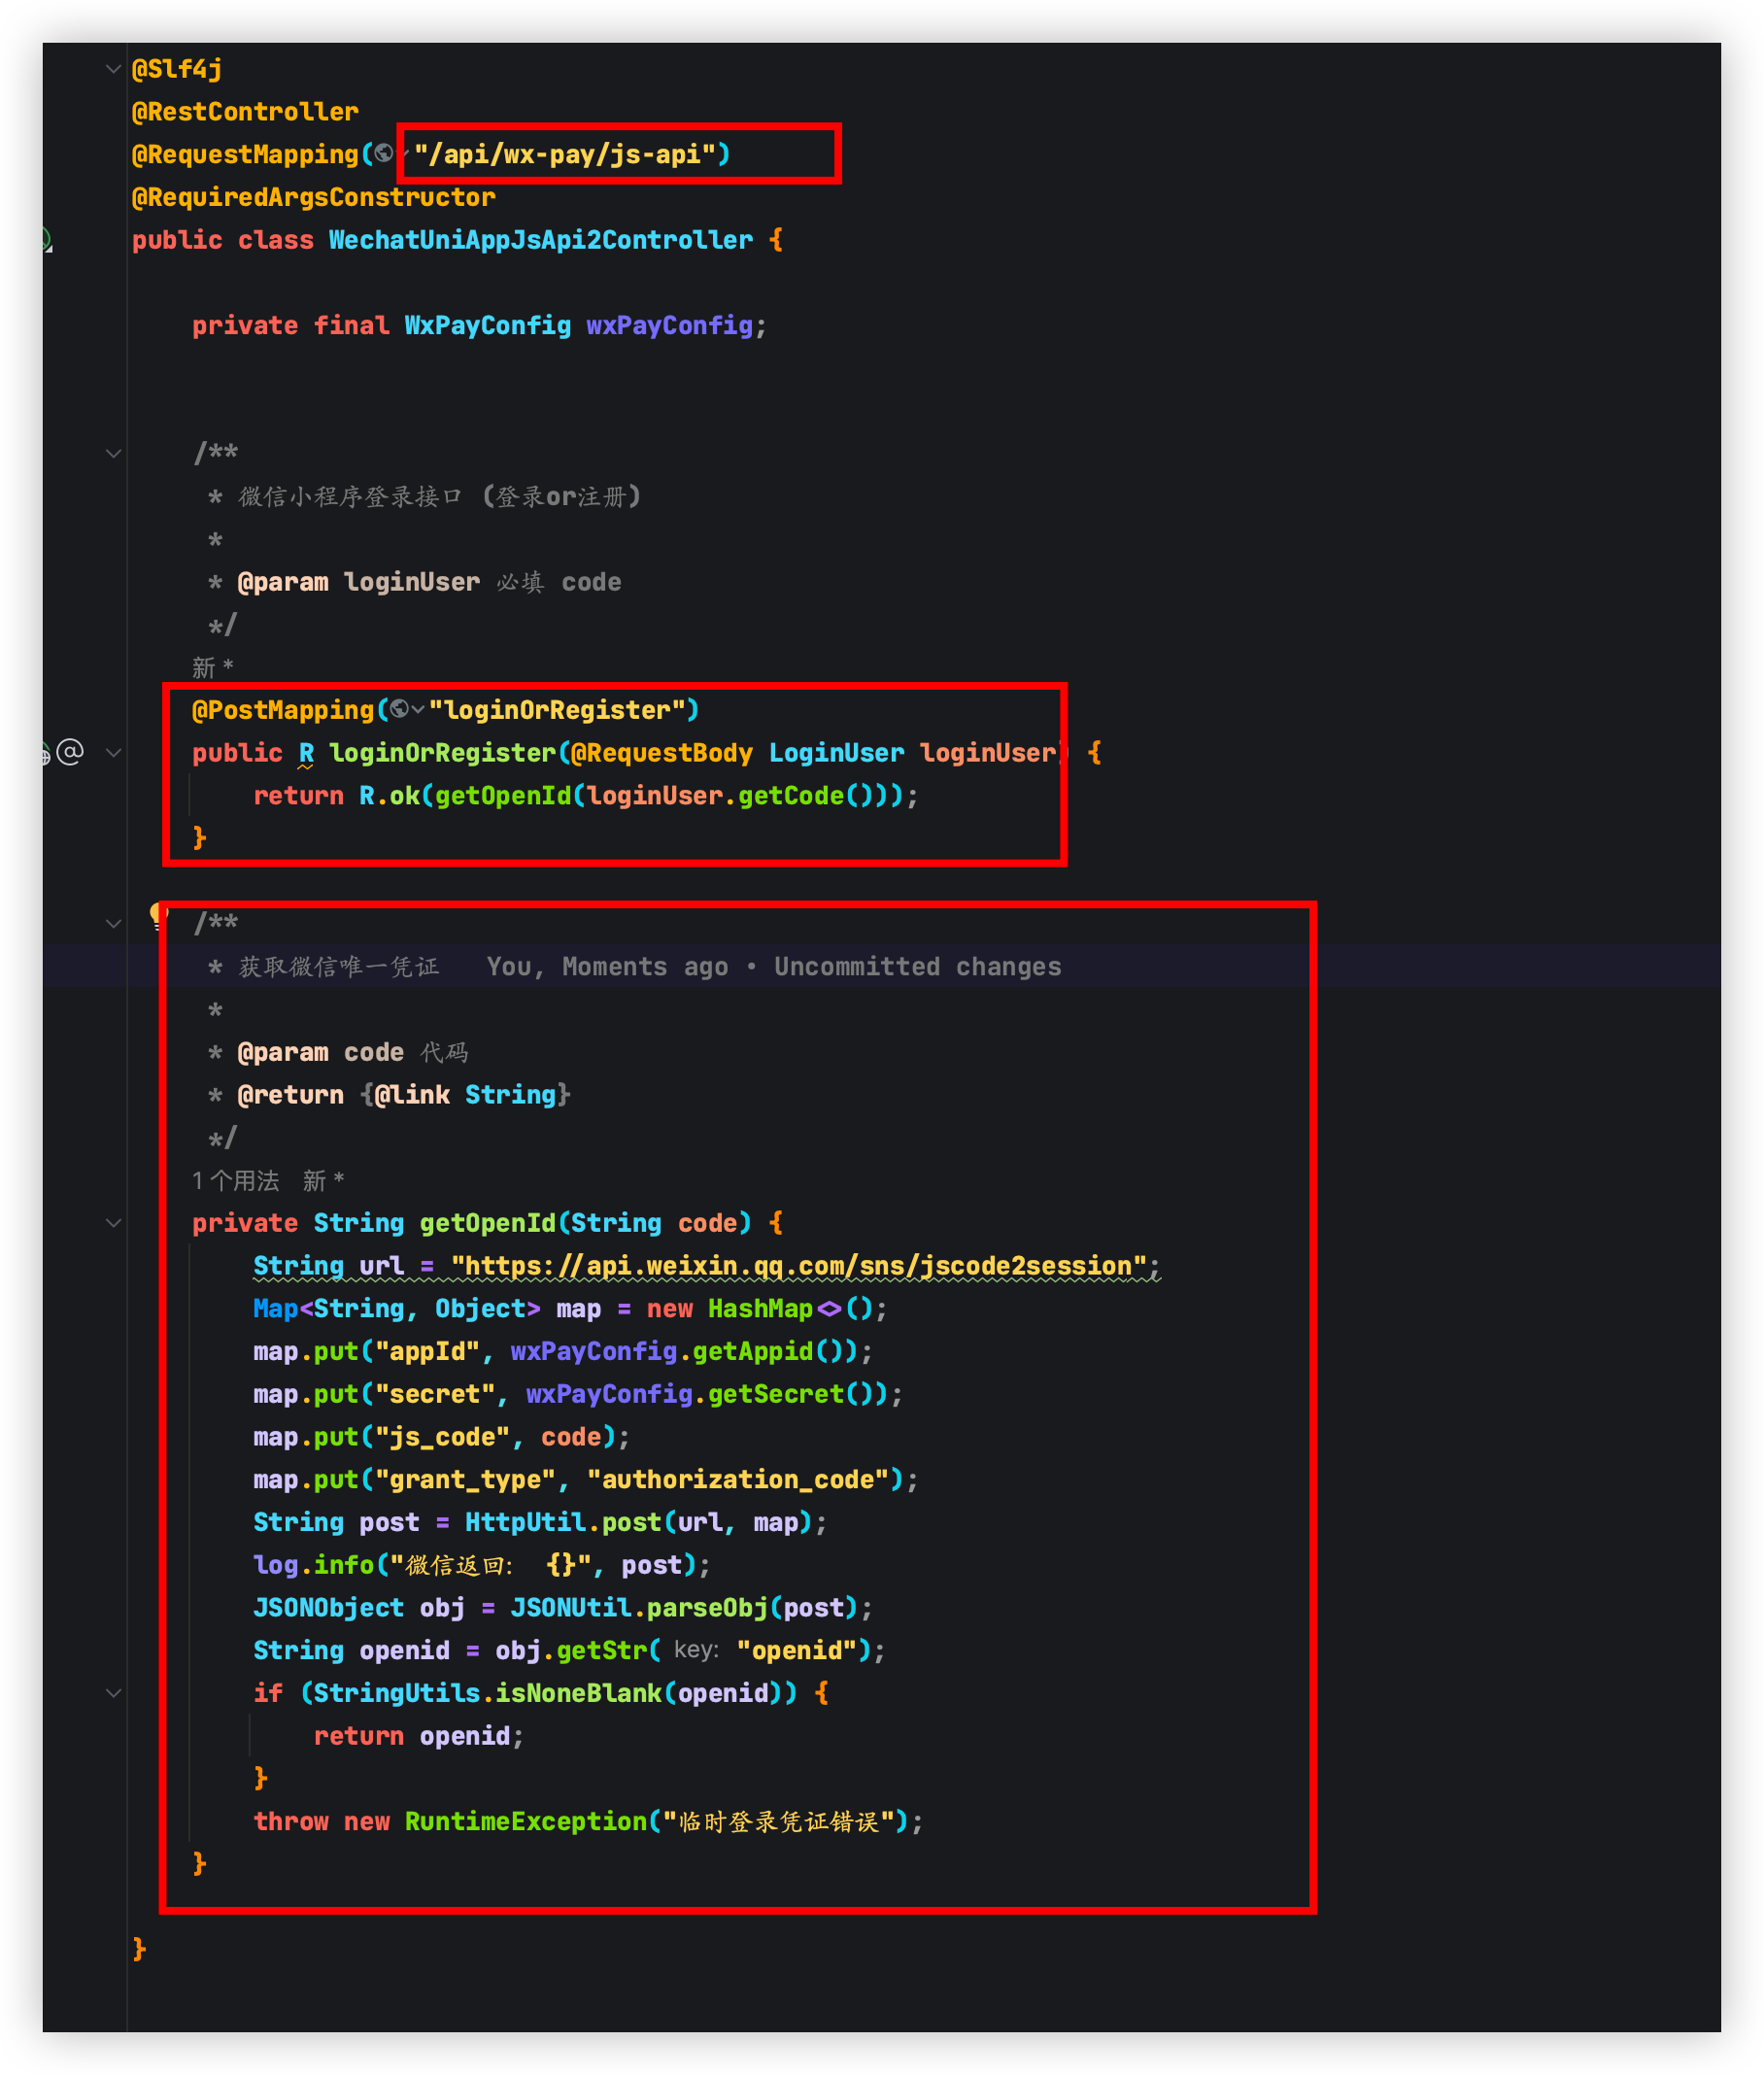
Task: Click the JSONObject type name
Action: [328, 1607]
